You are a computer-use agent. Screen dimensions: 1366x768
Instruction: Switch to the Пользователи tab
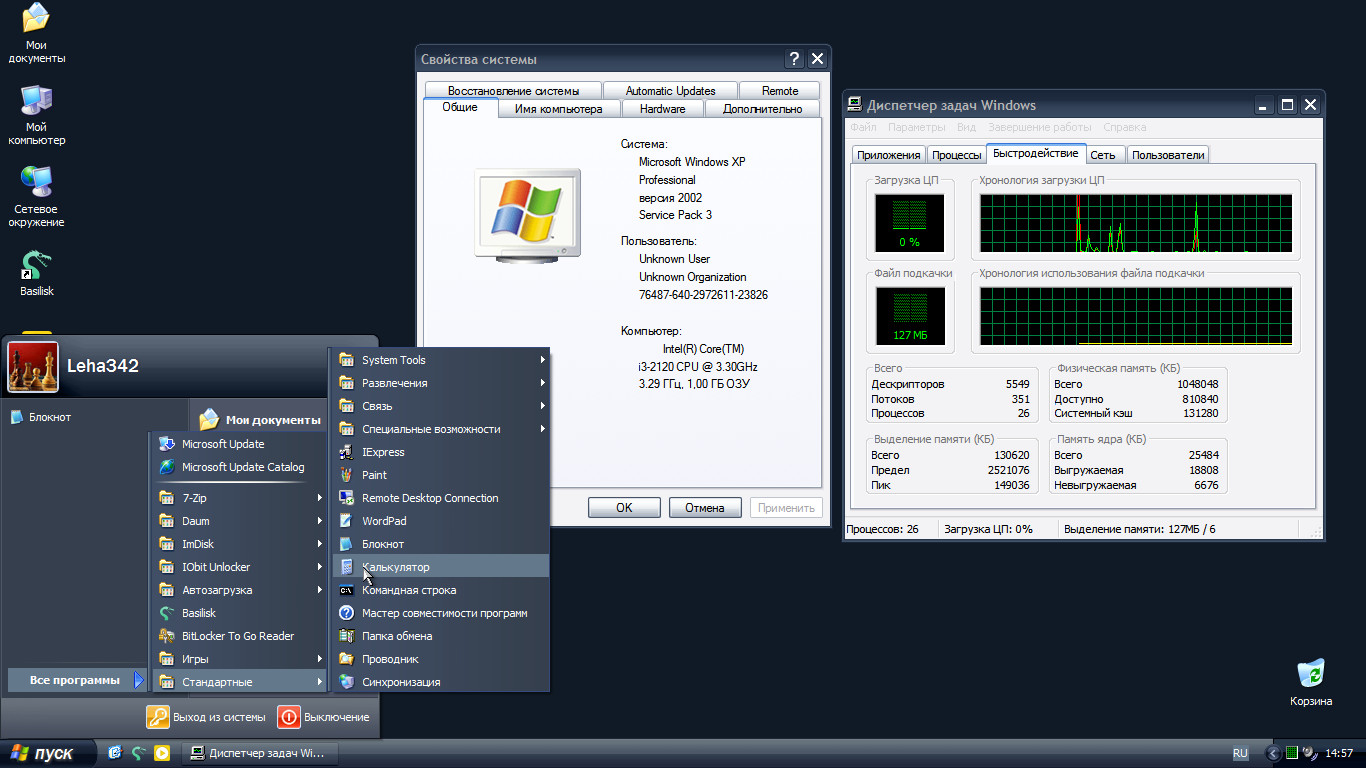click(1168, 155)
